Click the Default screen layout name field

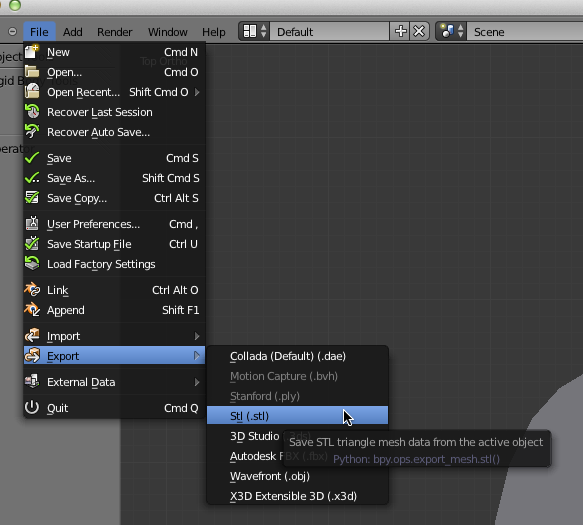[330, 32]
